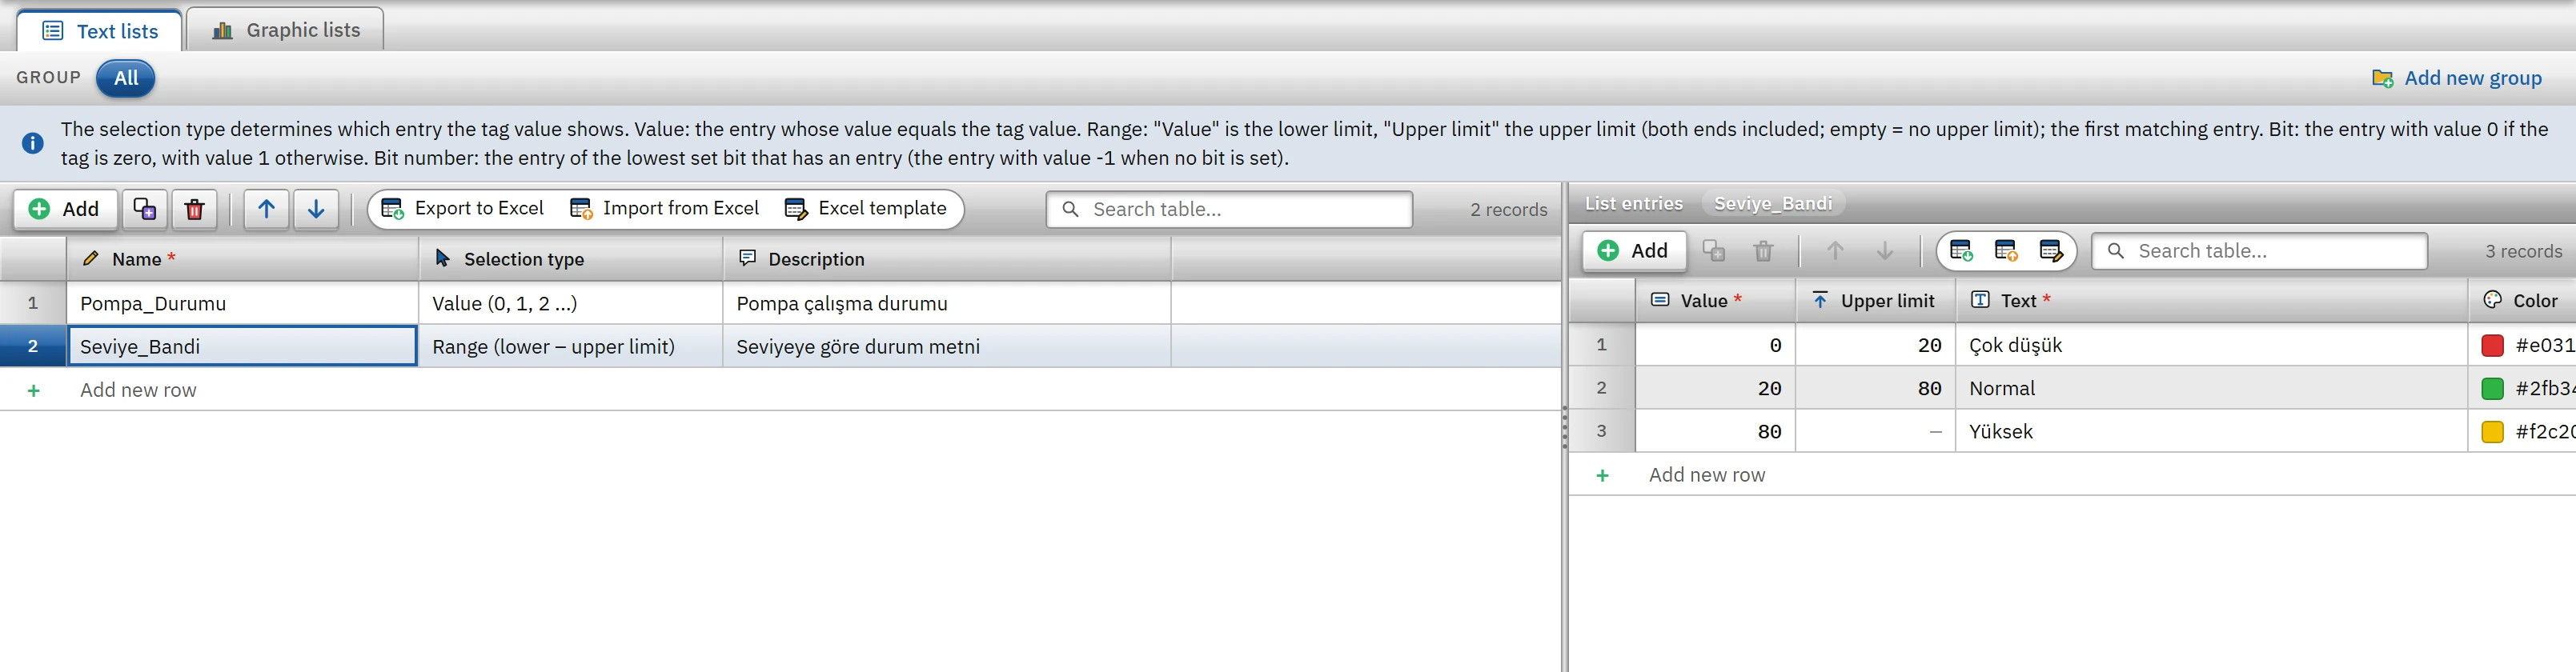Image resolution: width=2576 pixels, height=672 pixels.
Task: Click the export to Excel icon in List entries
Action: pyautogui.click(x=1962, y=251)
